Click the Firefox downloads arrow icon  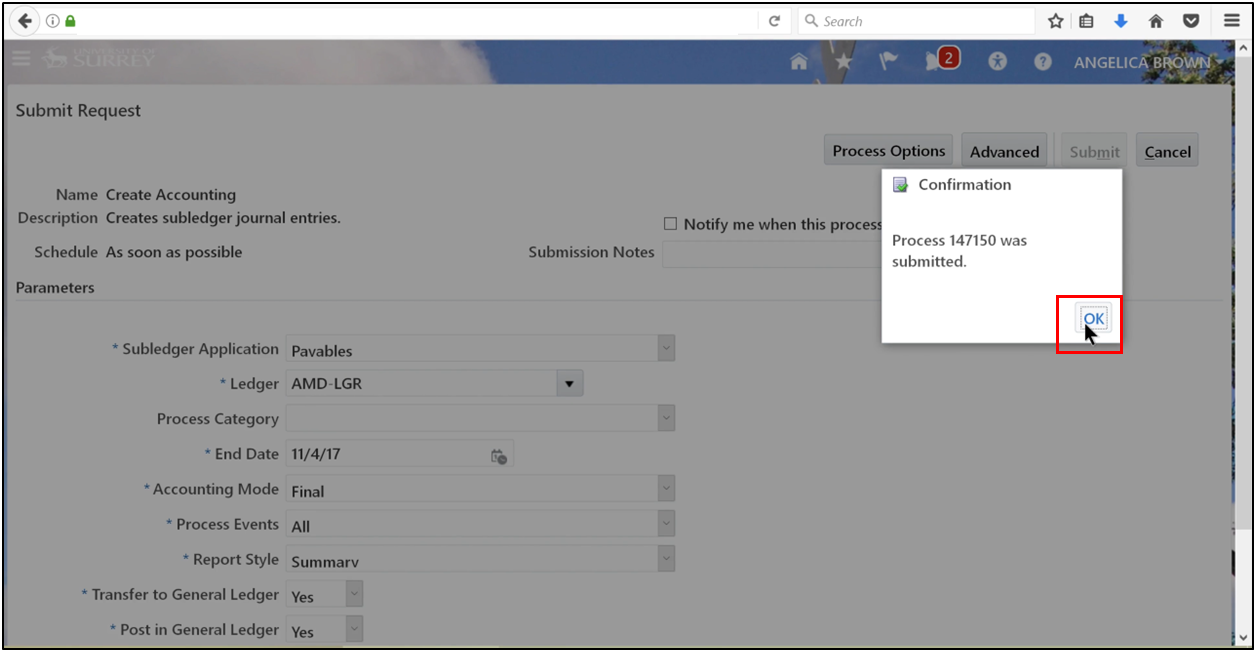coord(1121,20)
